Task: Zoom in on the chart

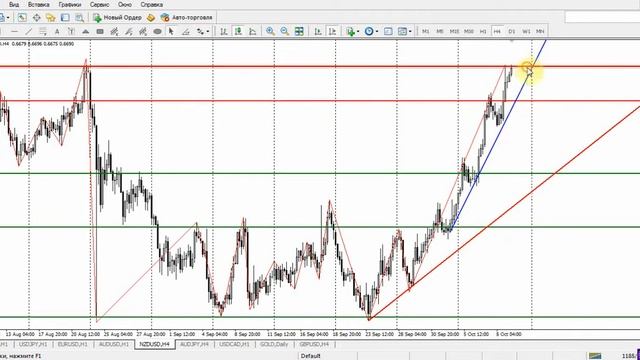Action: (270, 31)
